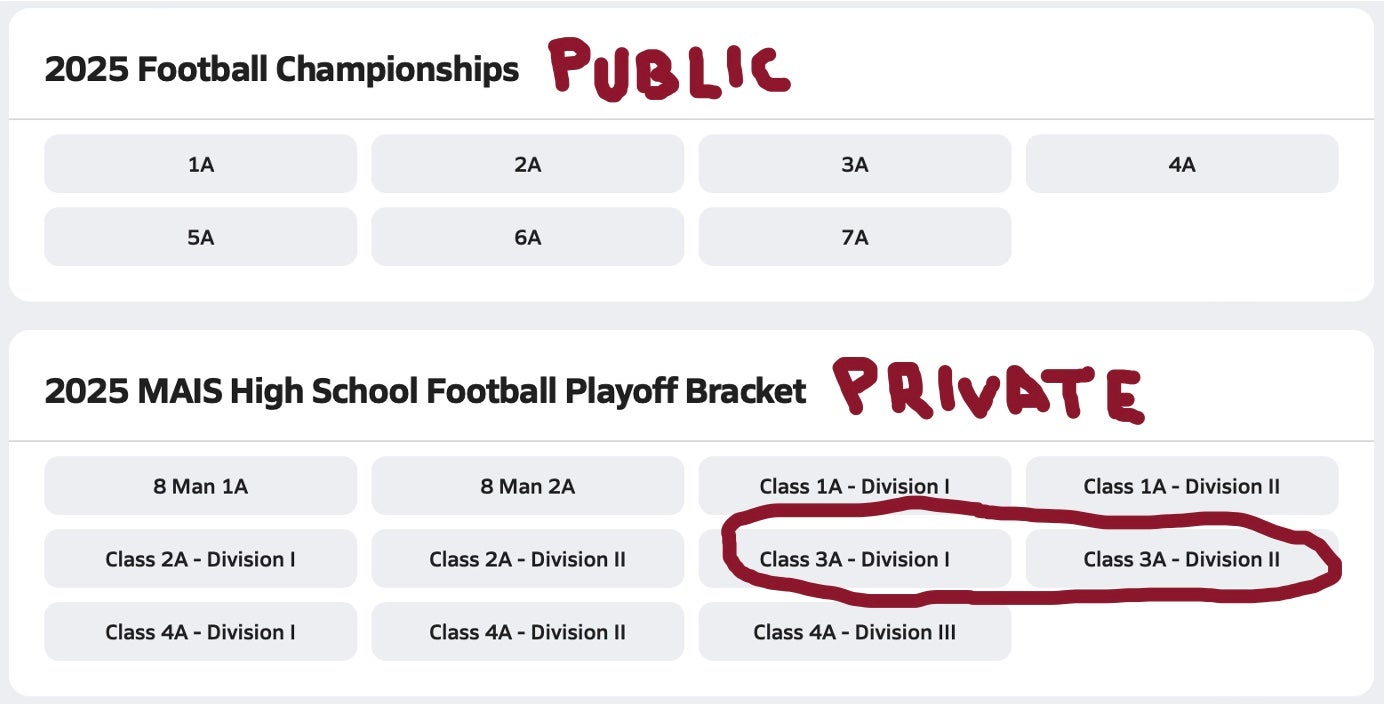Choose Class 4A - Division II bracket

tap(527, 632)
